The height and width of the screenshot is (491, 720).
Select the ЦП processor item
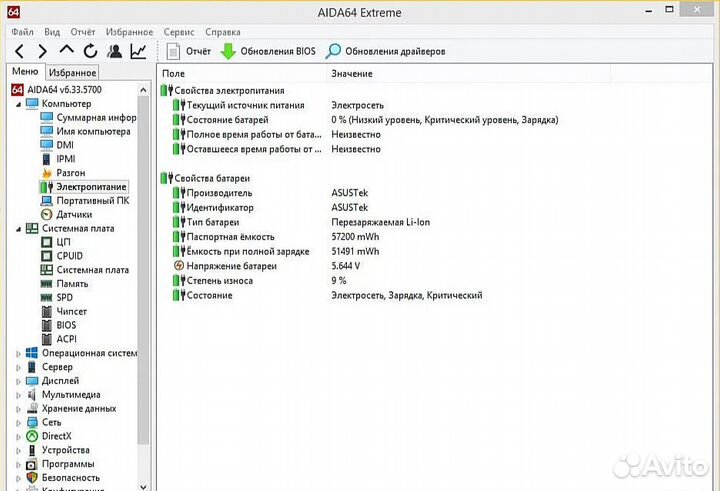coord(56,242)
